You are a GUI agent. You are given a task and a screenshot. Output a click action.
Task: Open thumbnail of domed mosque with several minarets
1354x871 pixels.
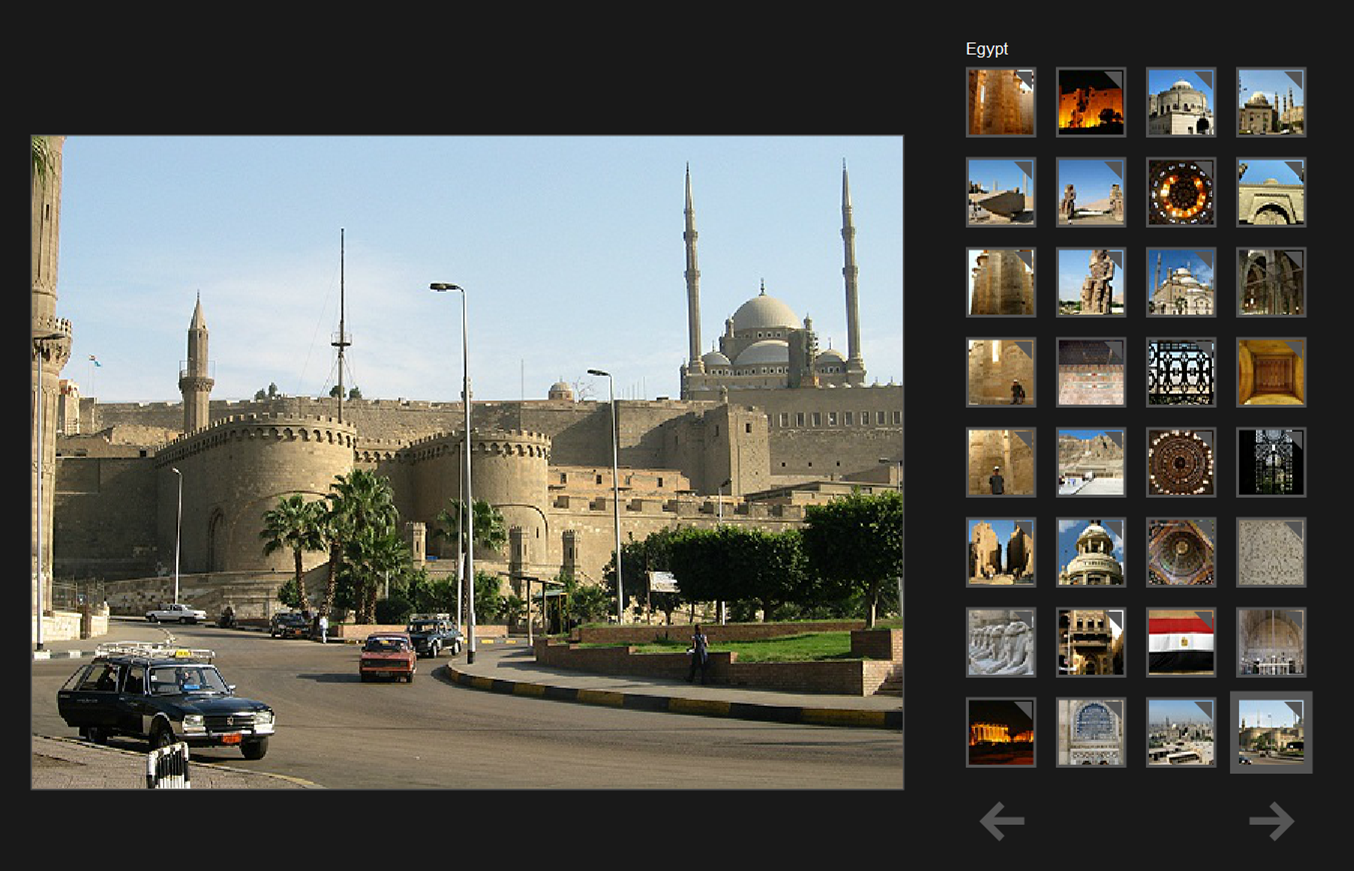1271,102
